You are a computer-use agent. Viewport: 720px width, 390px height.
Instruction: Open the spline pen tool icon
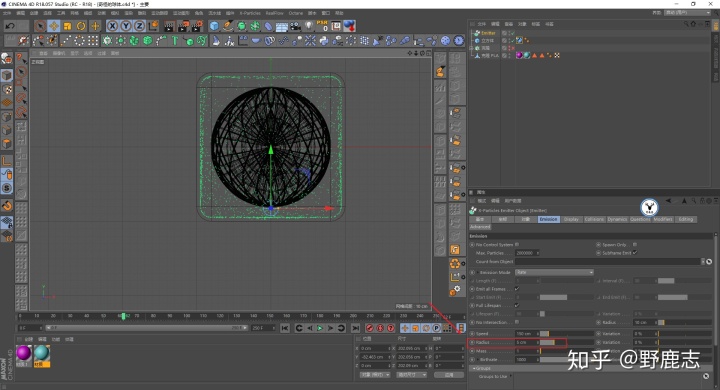228,26
